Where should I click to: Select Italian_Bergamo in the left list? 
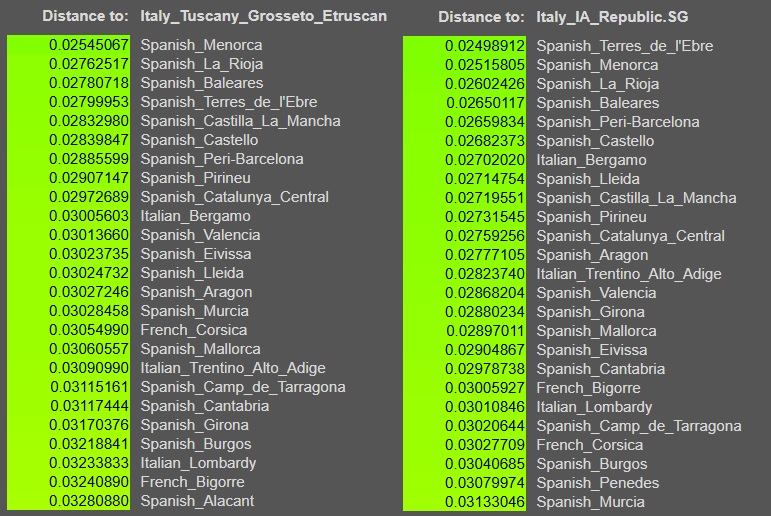pyautogui.click(x=195, y=216)
